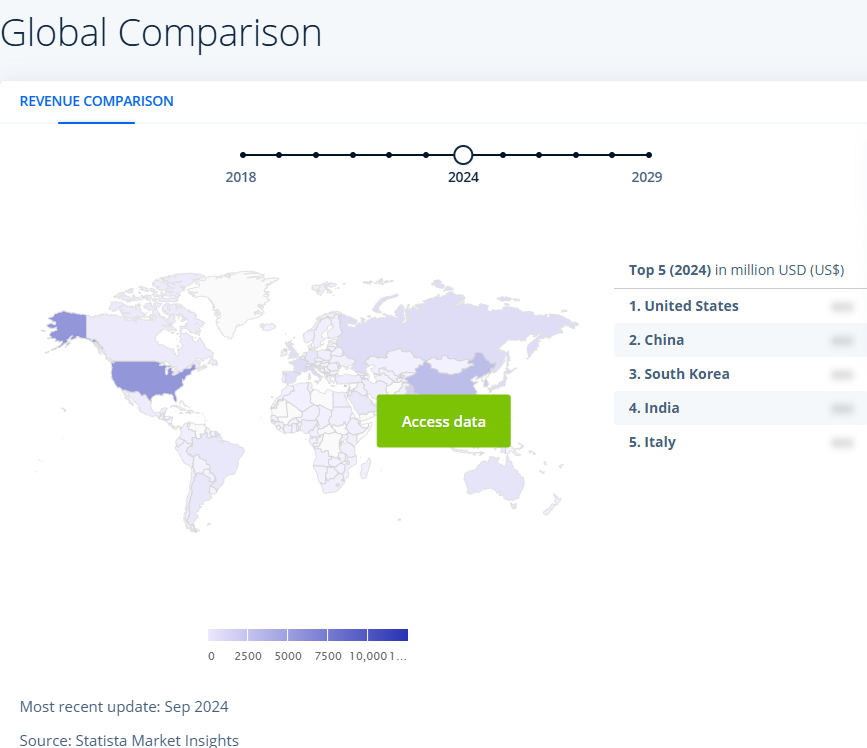The height and width of the screenshot is (748, 867).
Task: Click the blurred value next to China
Action: coord(842,341)
